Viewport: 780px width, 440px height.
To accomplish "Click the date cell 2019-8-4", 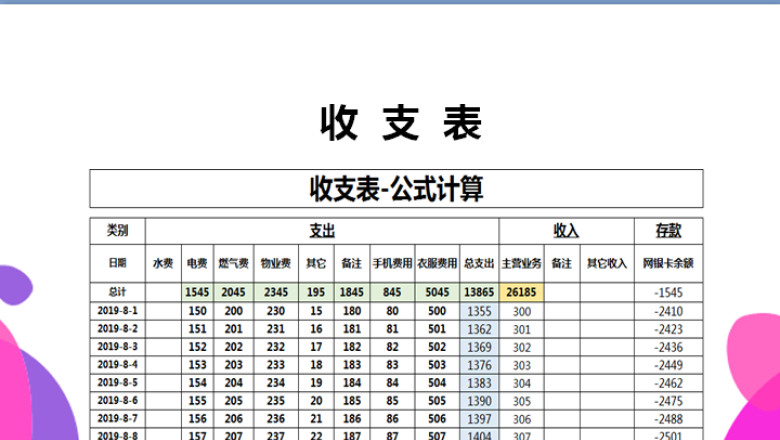I will tap(117, 364).
